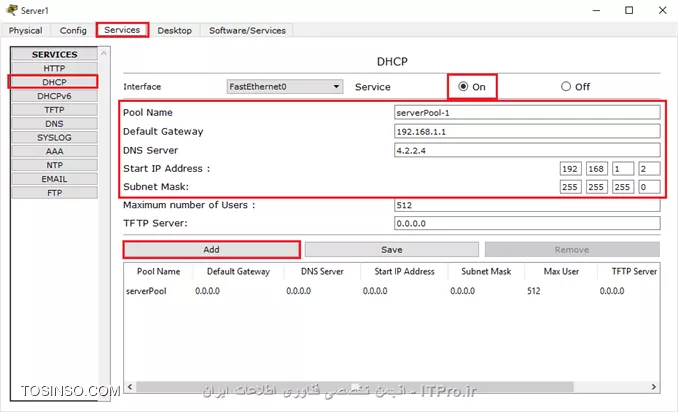The height and width of the screenshot is (412, 678).
Task: Click last octet of Subnet Mask
Action: click(649, 187)
